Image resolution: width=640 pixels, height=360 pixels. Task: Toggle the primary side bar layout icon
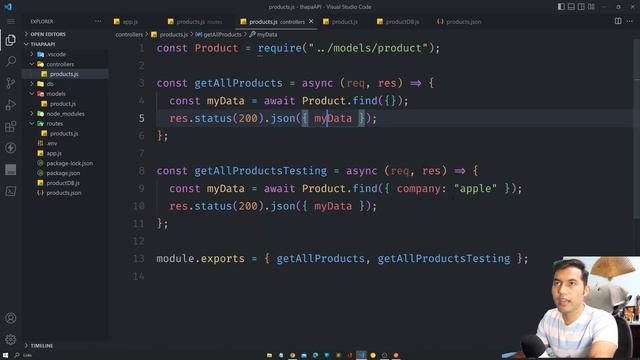pyautogui.click(x=561, y=7)
